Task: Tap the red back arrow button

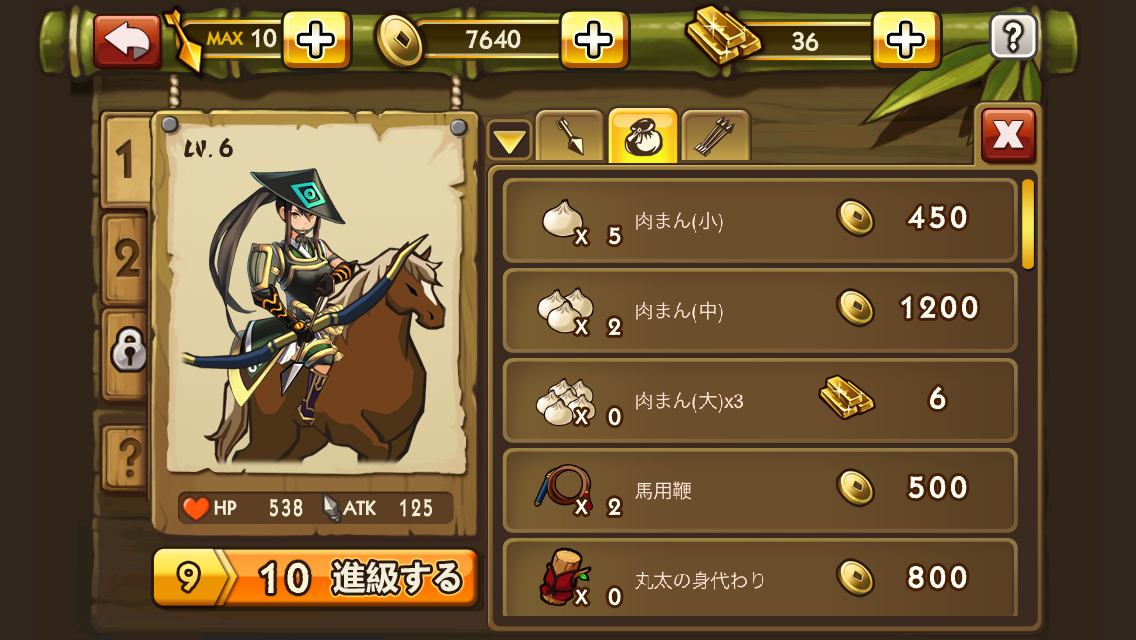Action: [x=128, y=41]
